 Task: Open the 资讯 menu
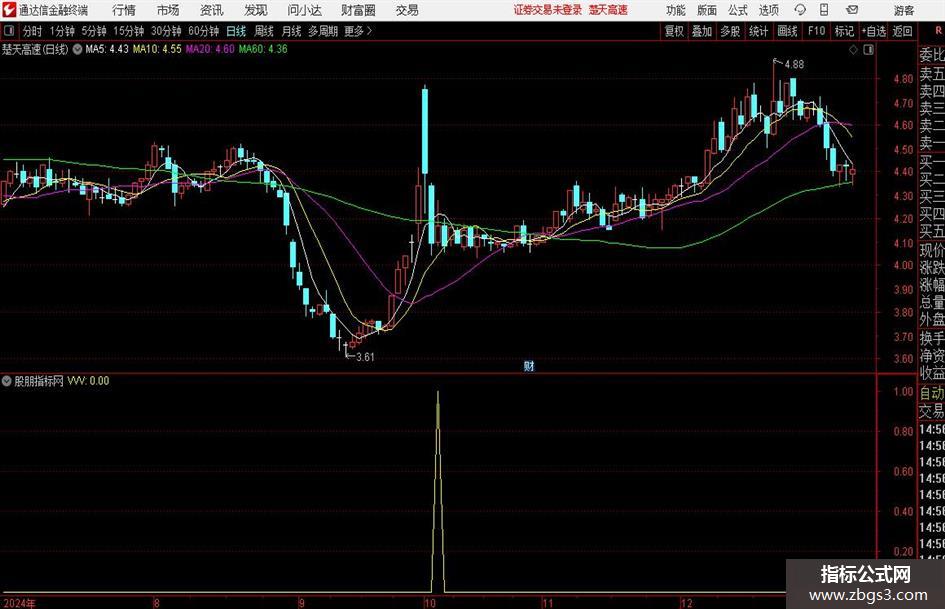(212, 10)
